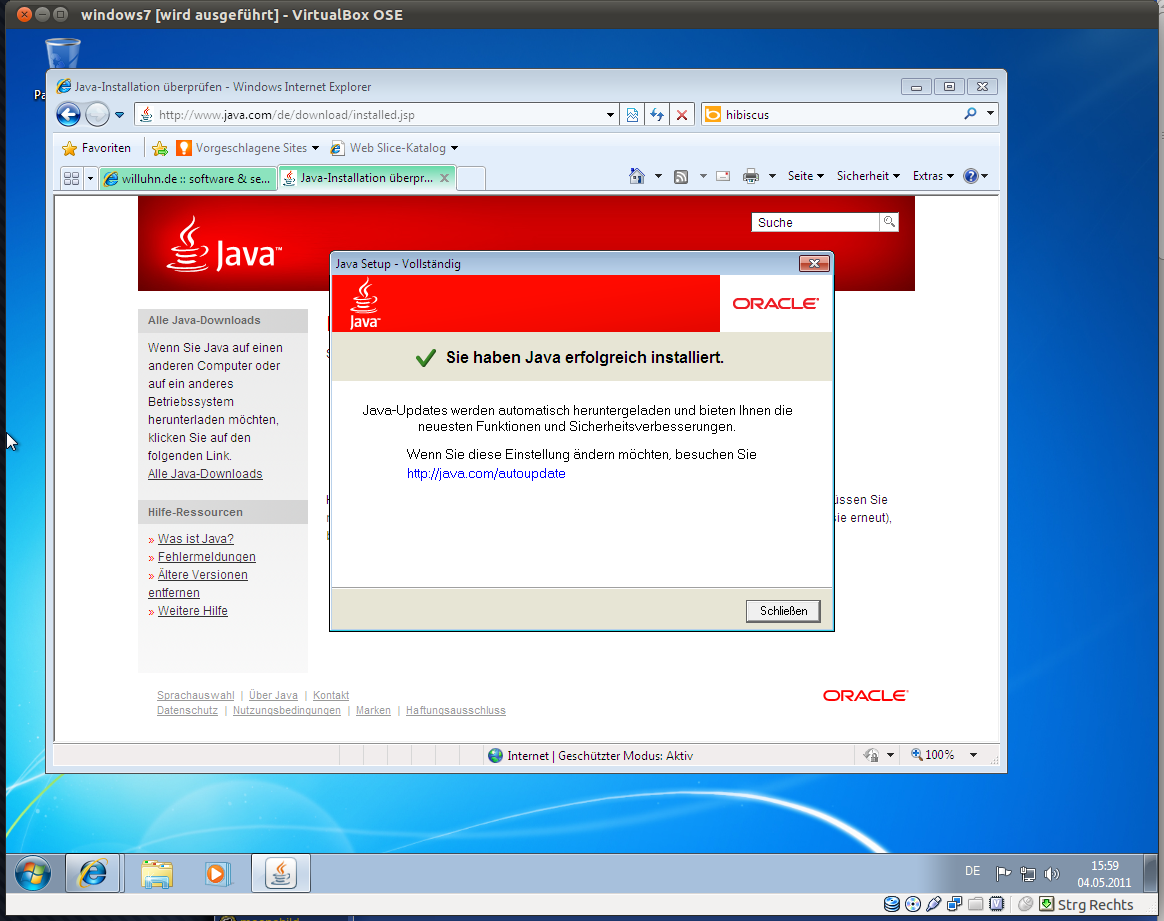The image size is (1164, 921).
Task: Expand the address bar autocomplete dropdown
Action: pos(610,115)
